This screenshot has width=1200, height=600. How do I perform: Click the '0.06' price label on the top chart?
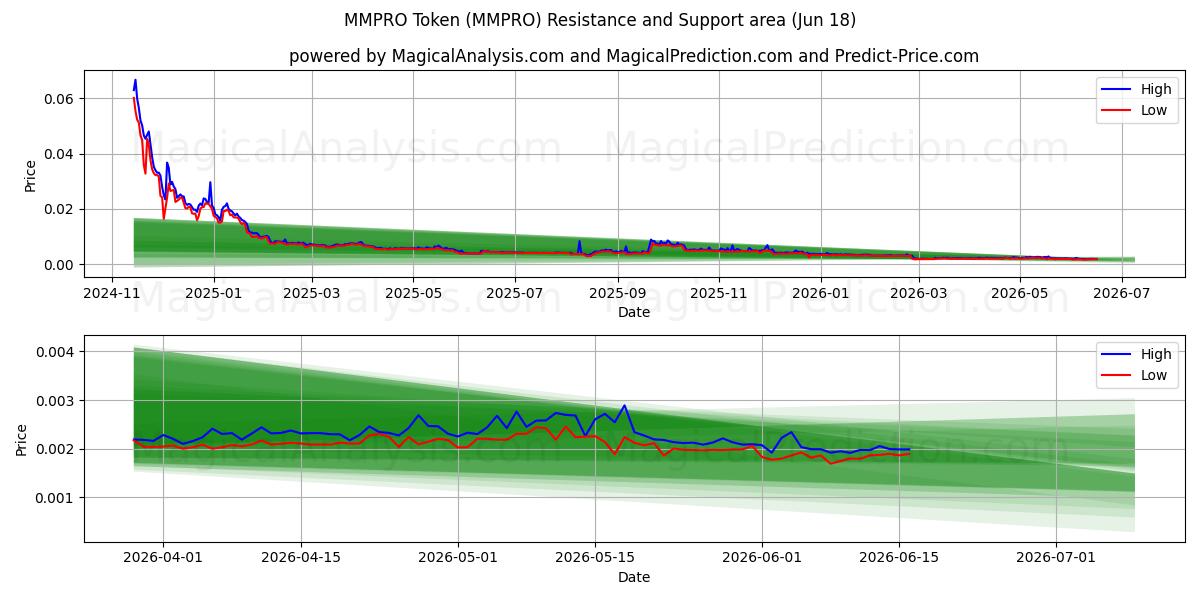[x=58, y=99]
